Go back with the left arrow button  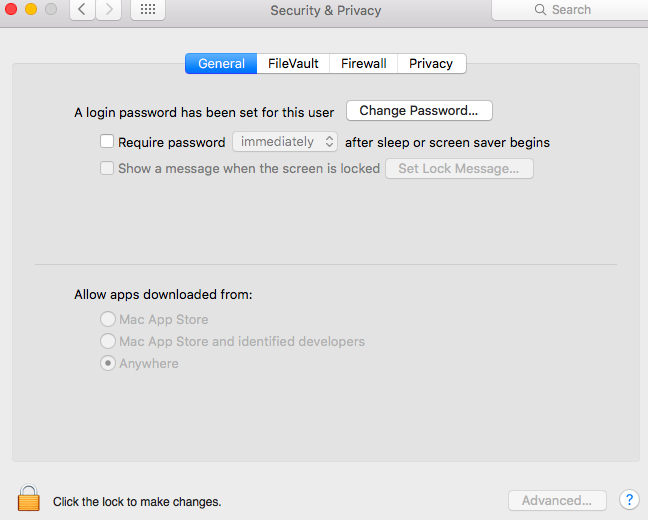(82, 10)
